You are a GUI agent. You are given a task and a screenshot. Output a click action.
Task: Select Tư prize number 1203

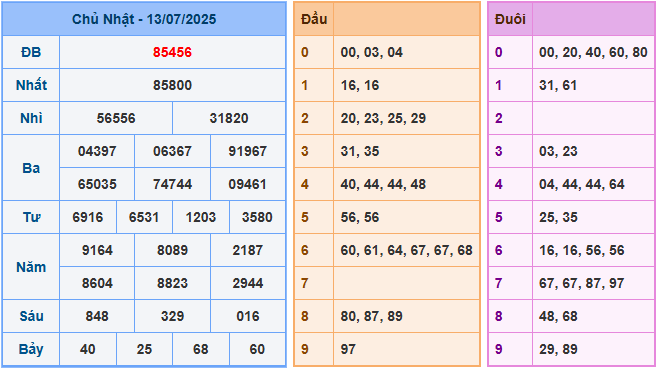click(x=201, y=217)
